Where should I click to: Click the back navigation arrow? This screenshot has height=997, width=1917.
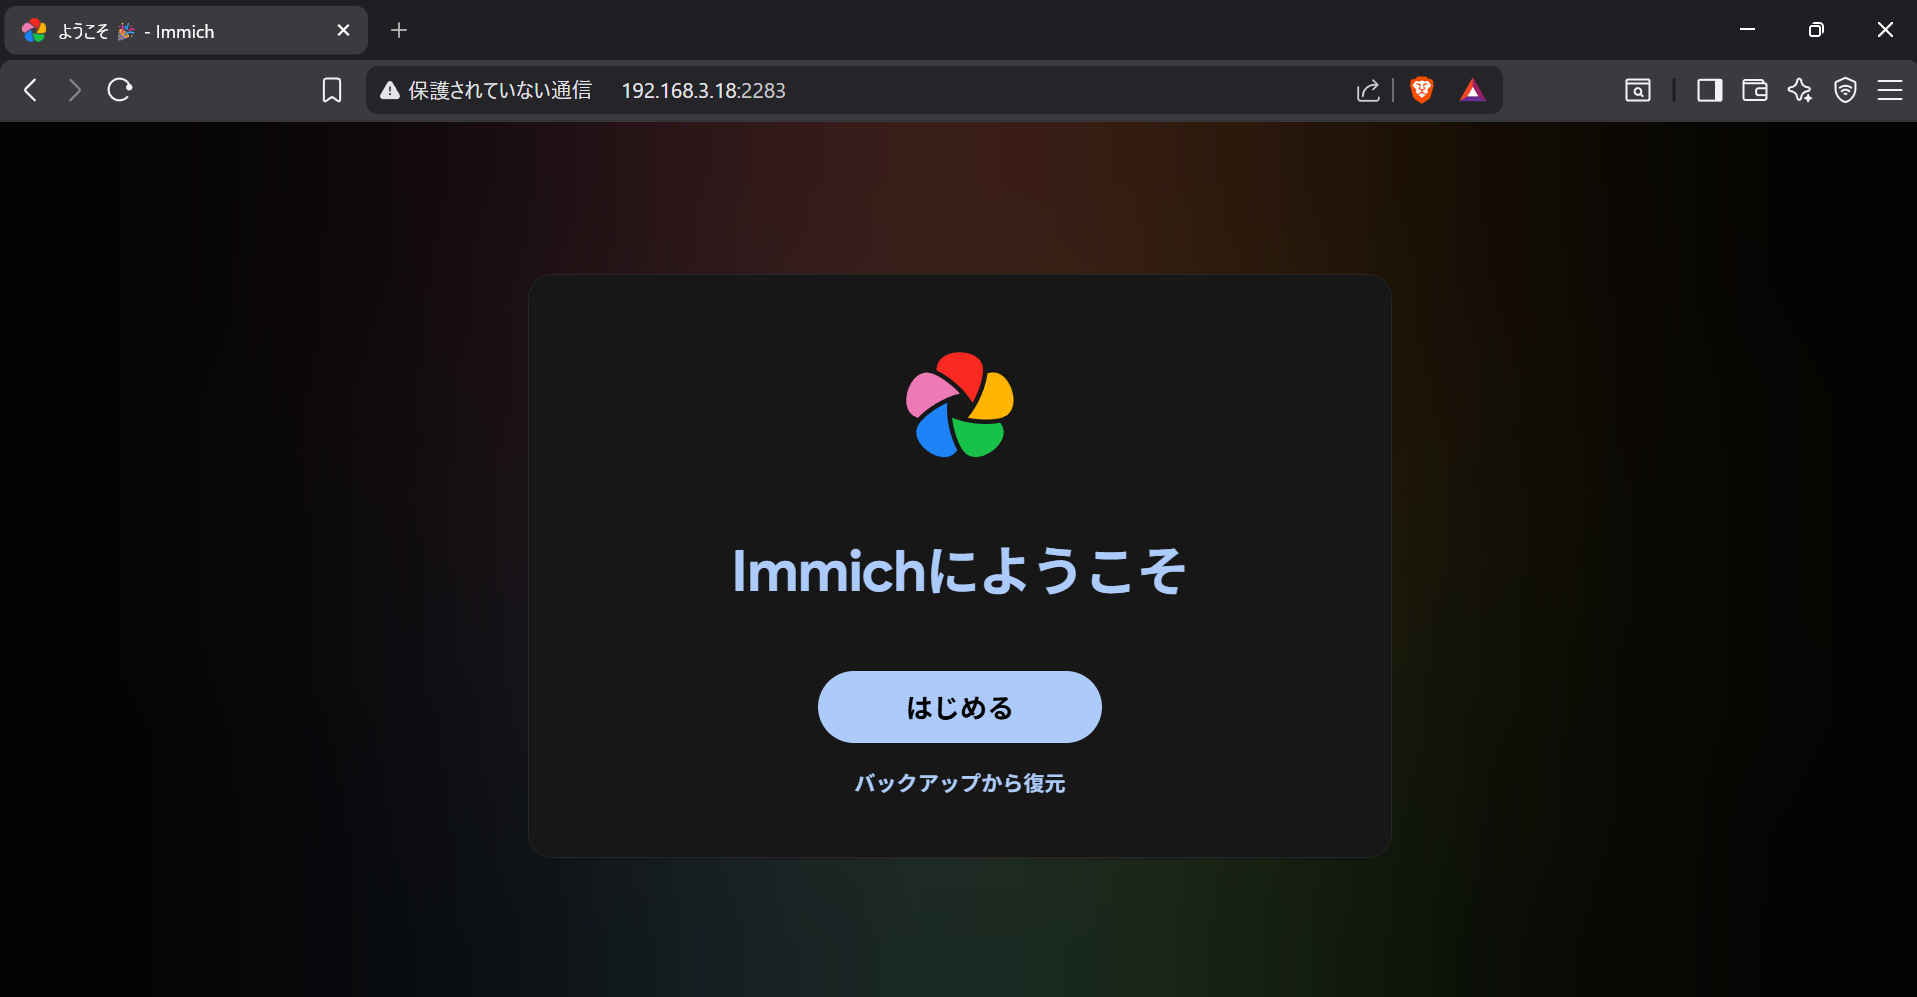[30, 90]
